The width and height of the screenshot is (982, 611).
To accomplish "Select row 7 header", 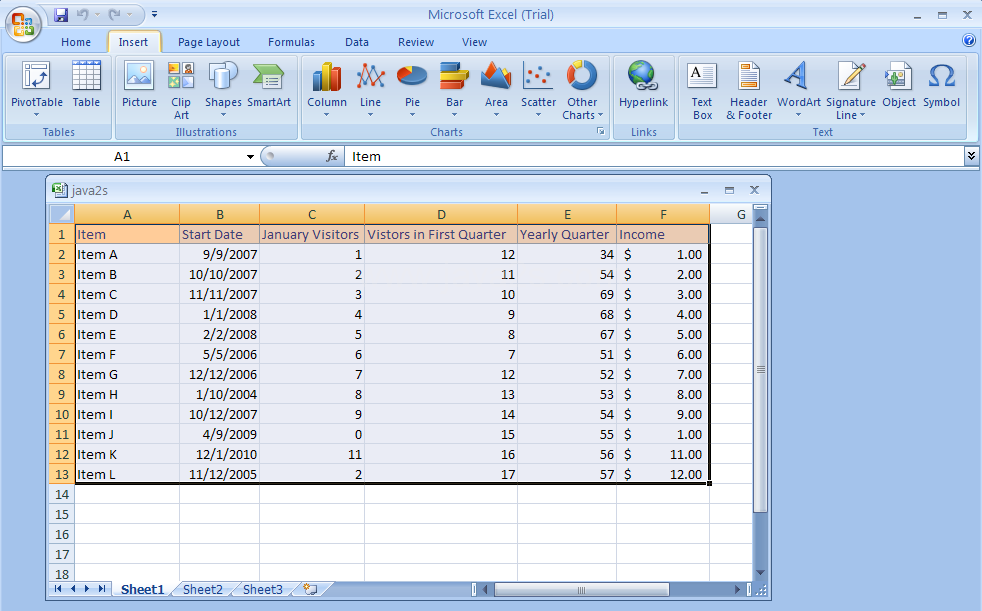I will [x=61, y=354].
